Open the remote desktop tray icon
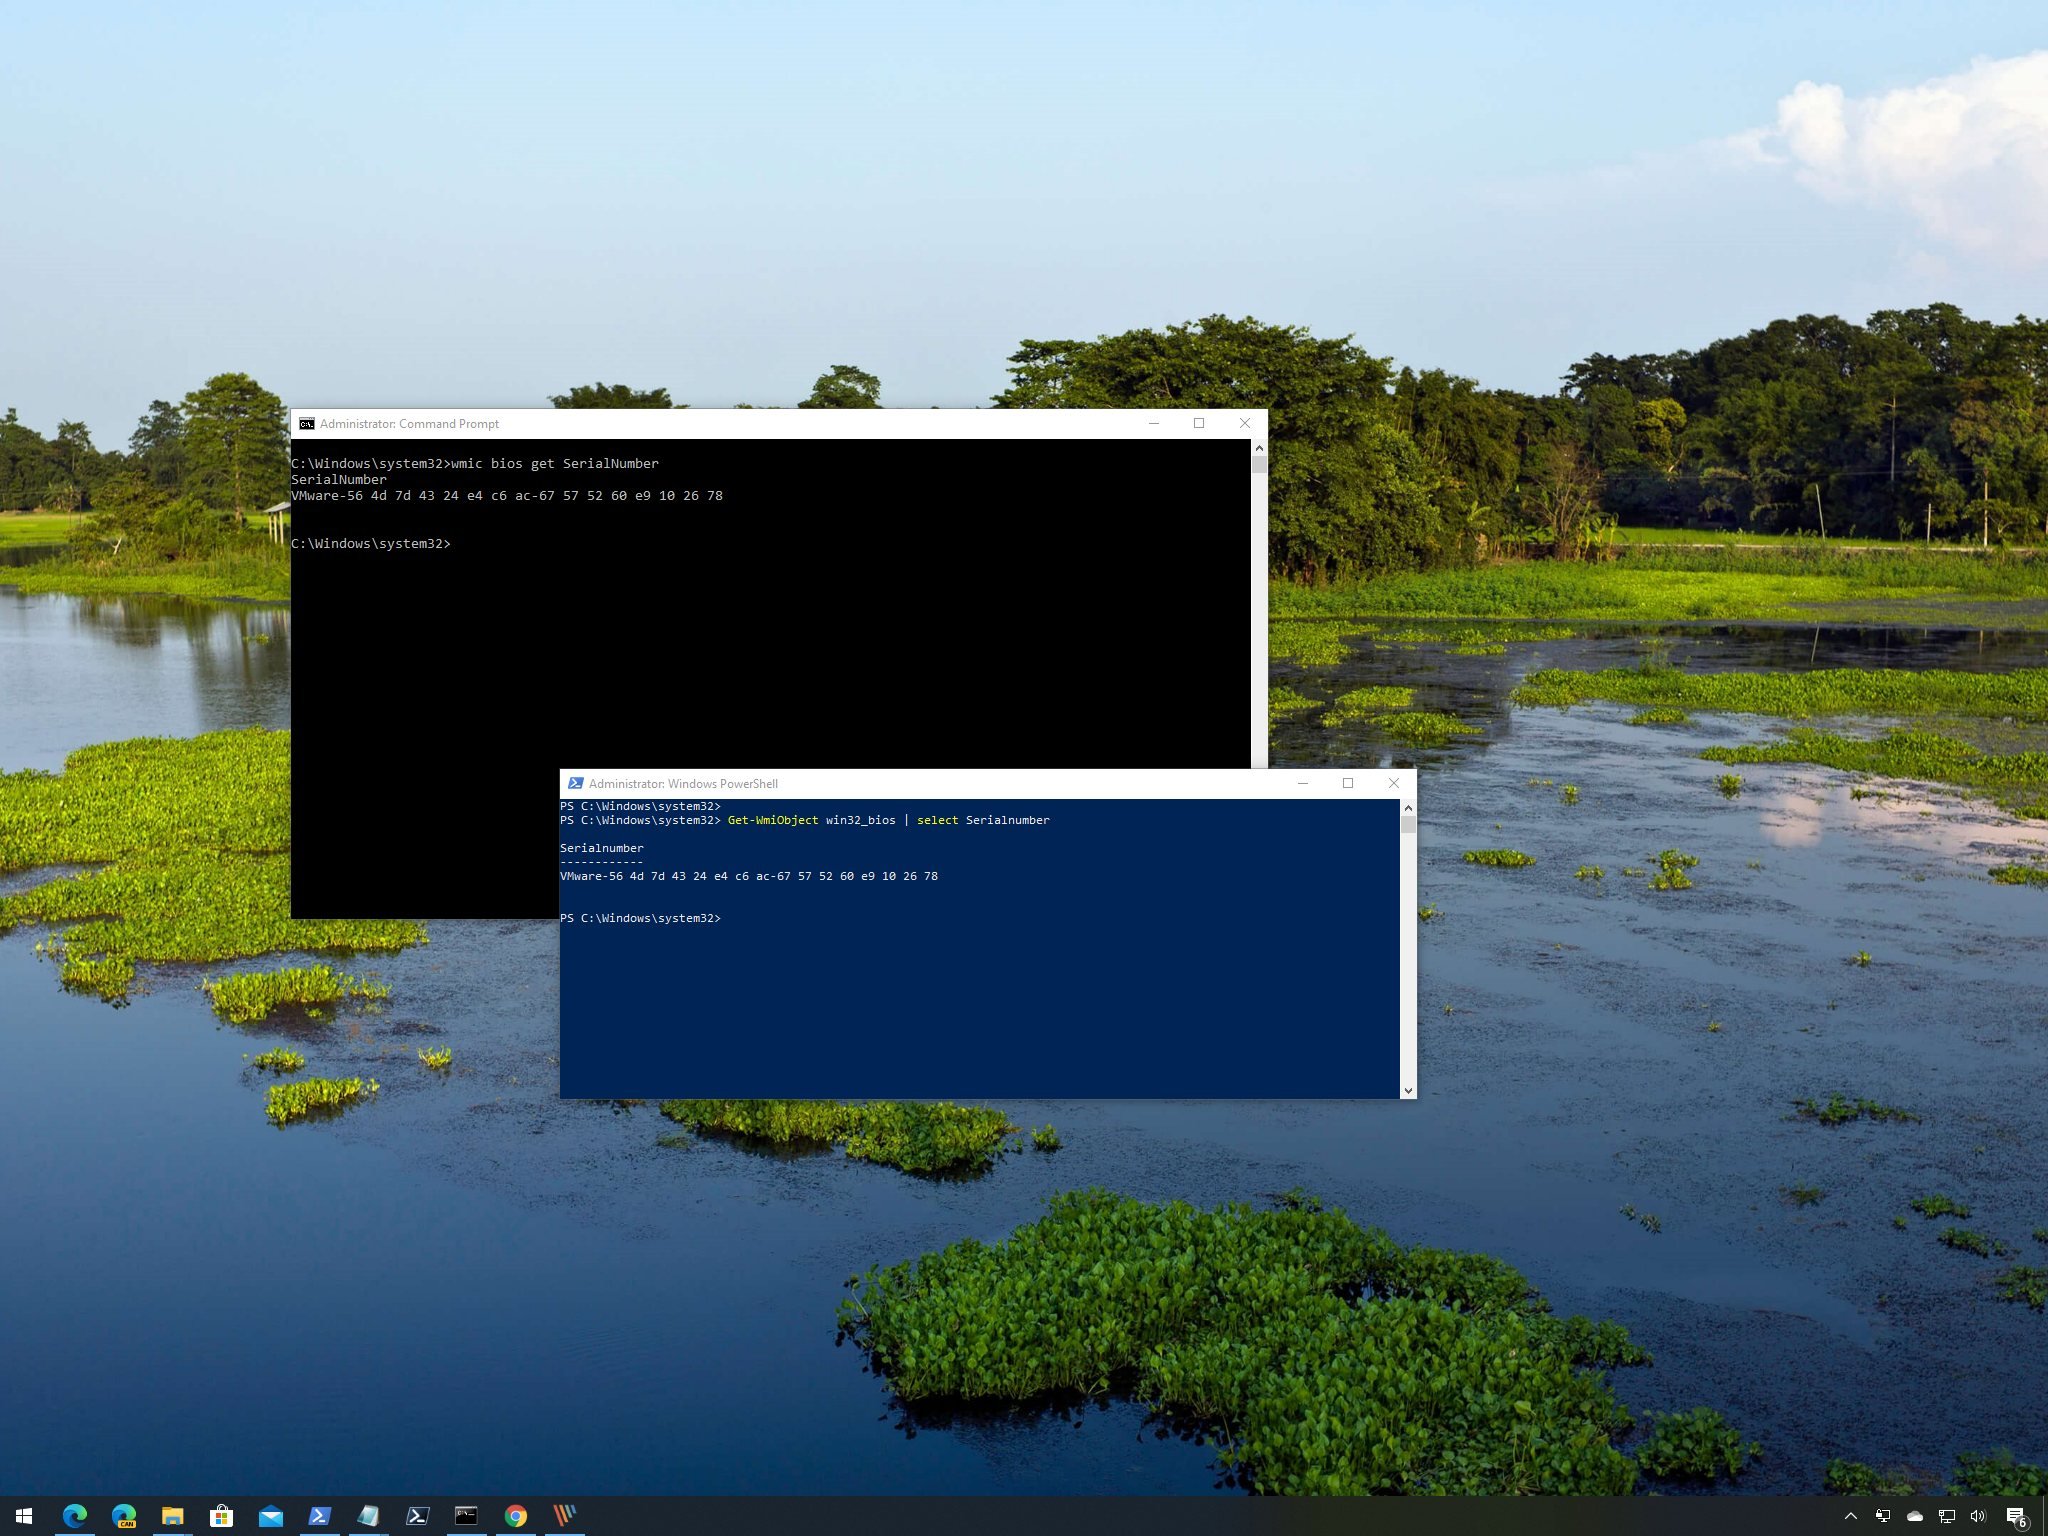The width and height of the screenshot is (2048, 1536). tap(1884, 1517)
